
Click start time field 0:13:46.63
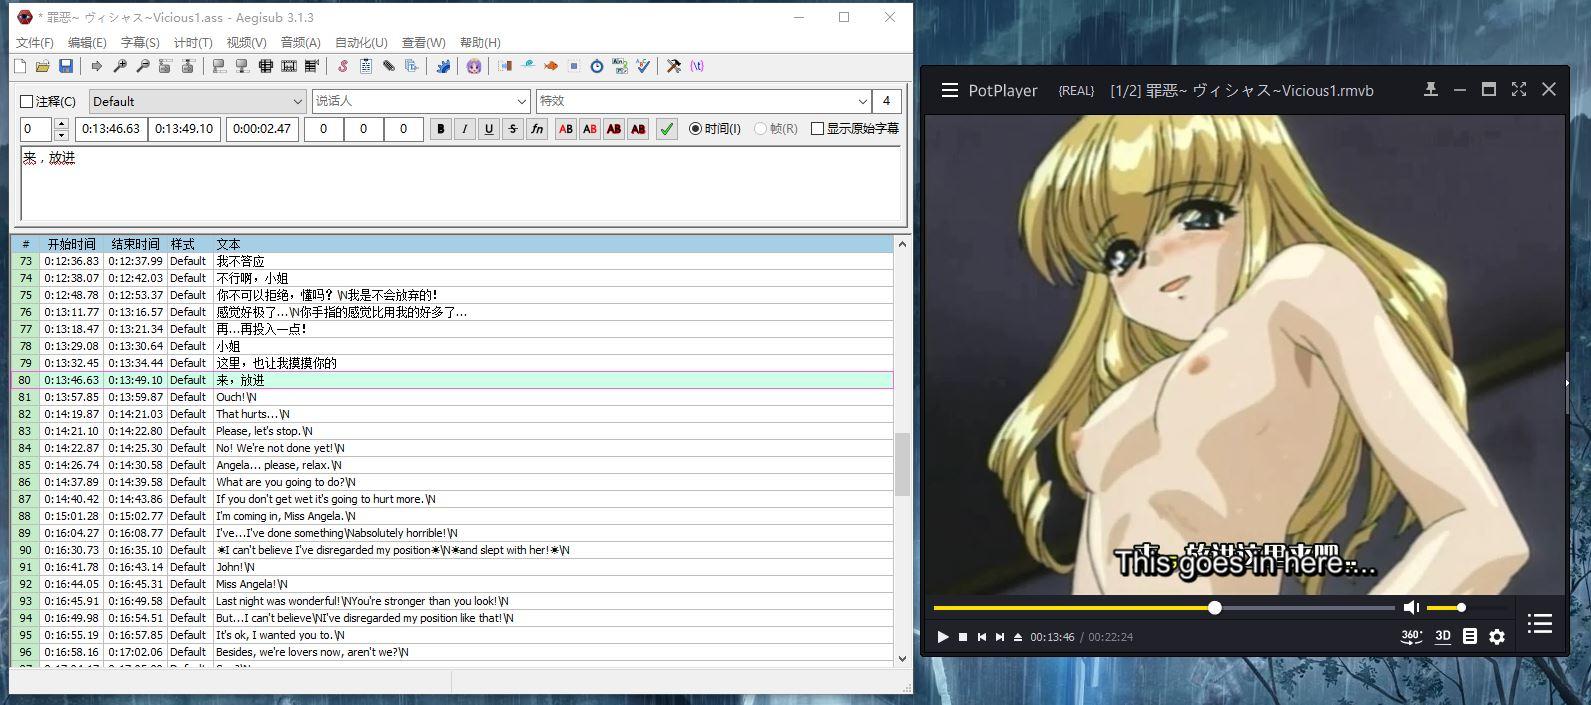[x=111, y=129]
